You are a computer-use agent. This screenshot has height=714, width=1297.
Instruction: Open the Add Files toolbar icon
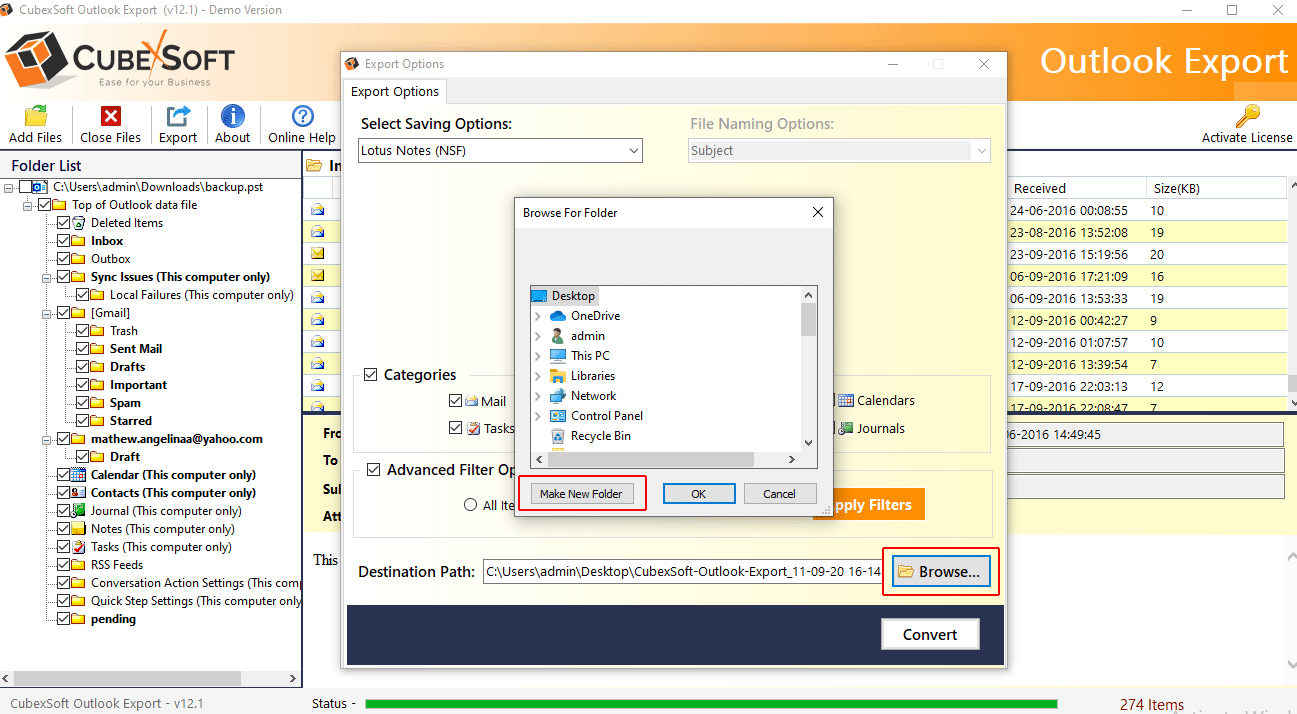(x=36, y=116)
